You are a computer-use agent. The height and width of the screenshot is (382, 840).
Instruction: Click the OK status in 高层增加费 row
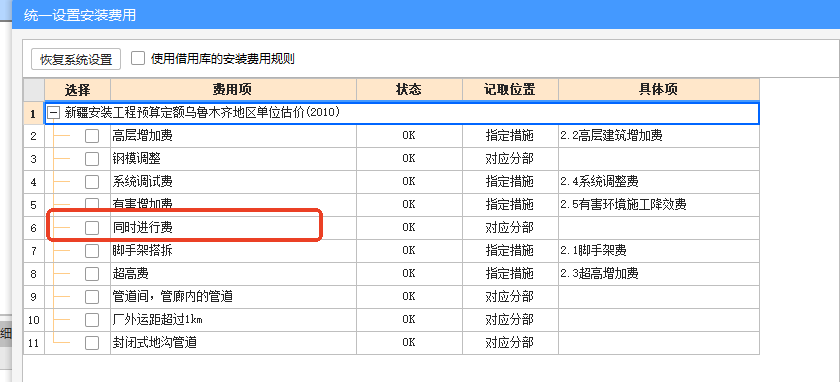tap(409, 136)
